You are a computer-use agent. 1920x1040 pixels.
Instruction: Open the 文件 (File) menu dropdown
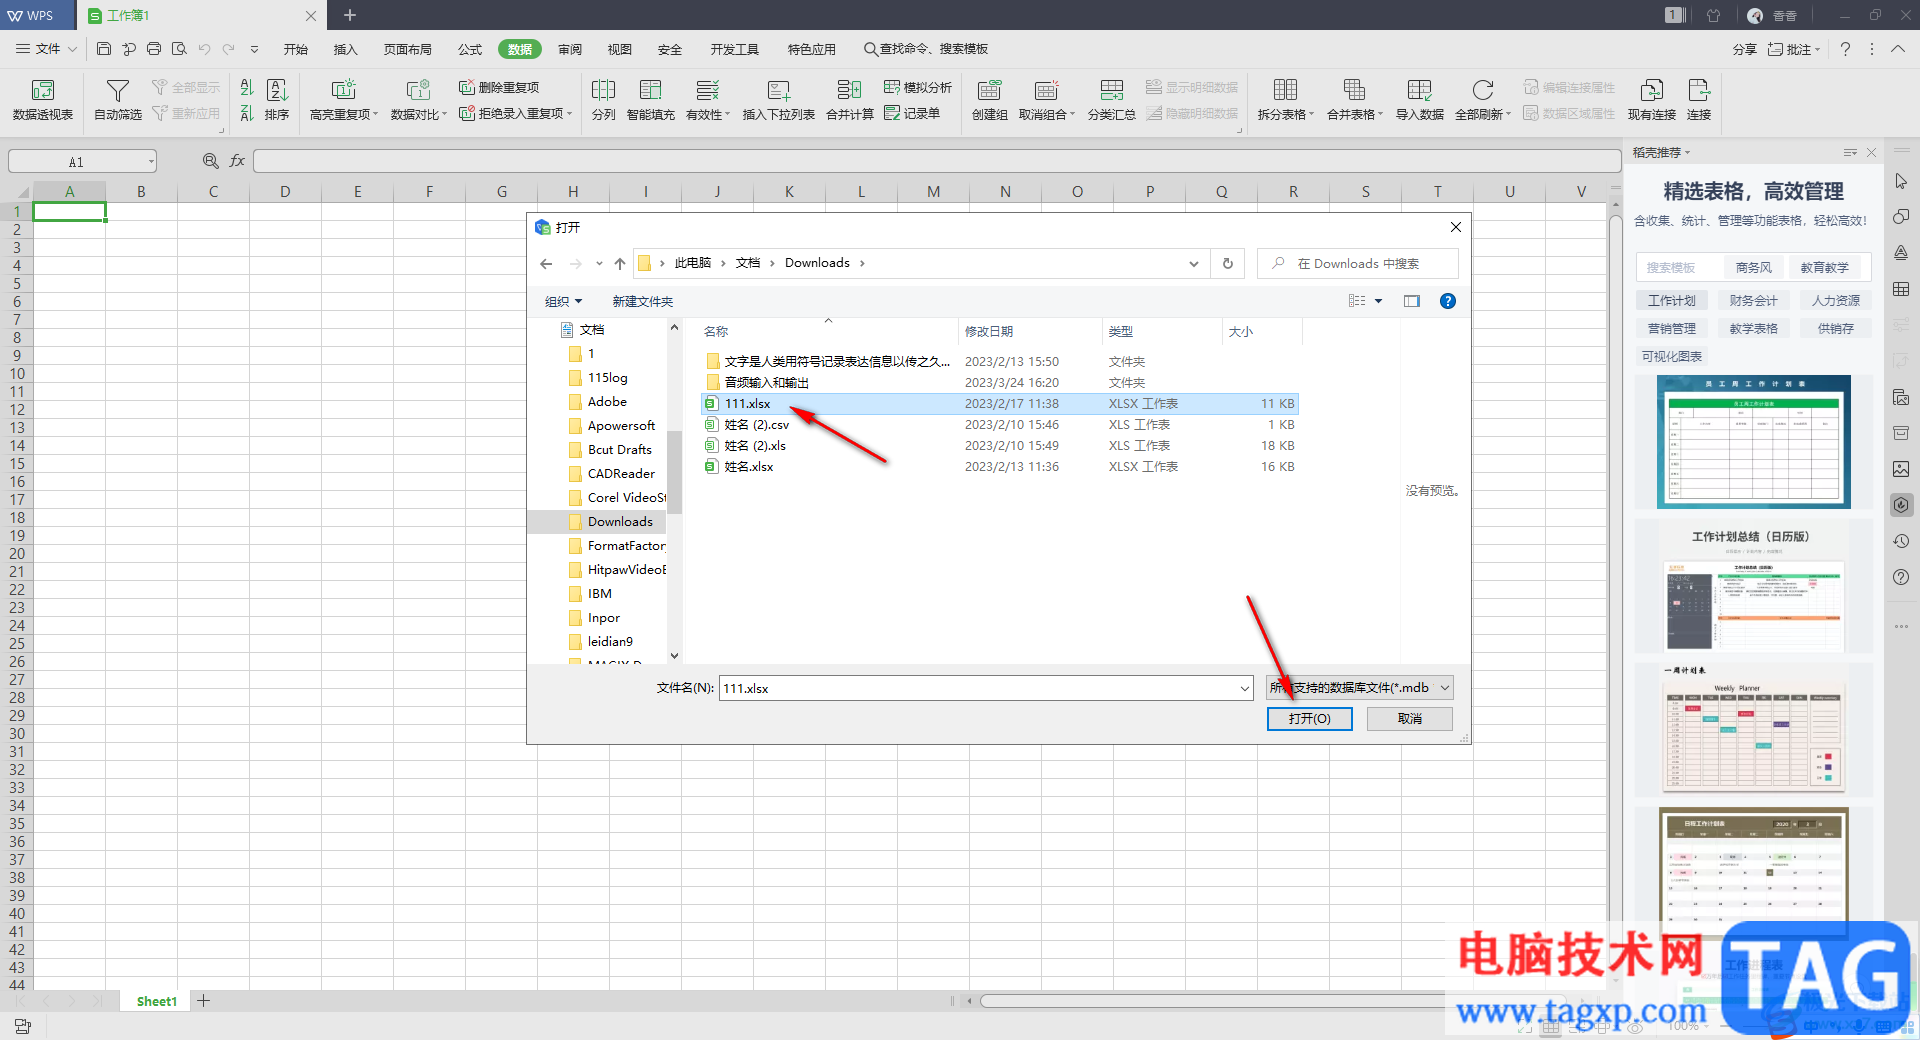point(47,48)
